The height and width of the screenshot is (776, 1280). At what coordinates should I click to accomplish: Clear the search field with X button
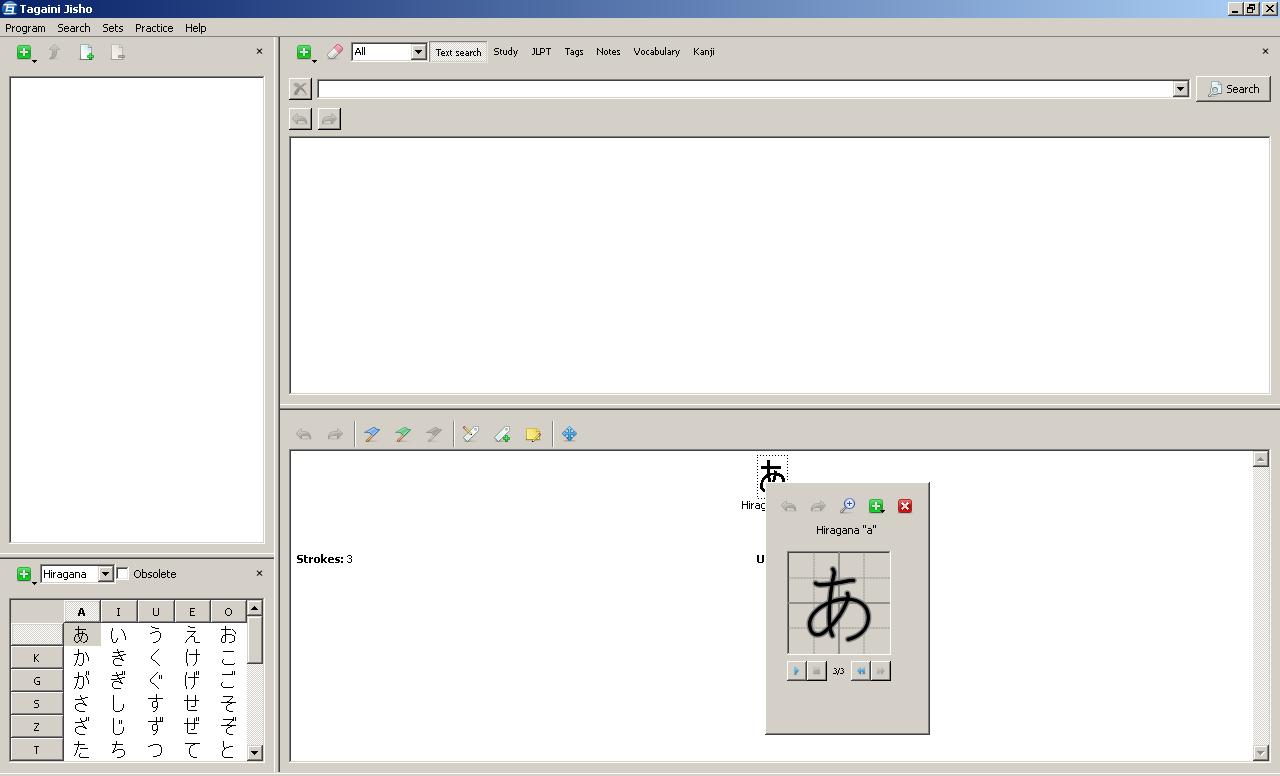[x=300, y=89]
